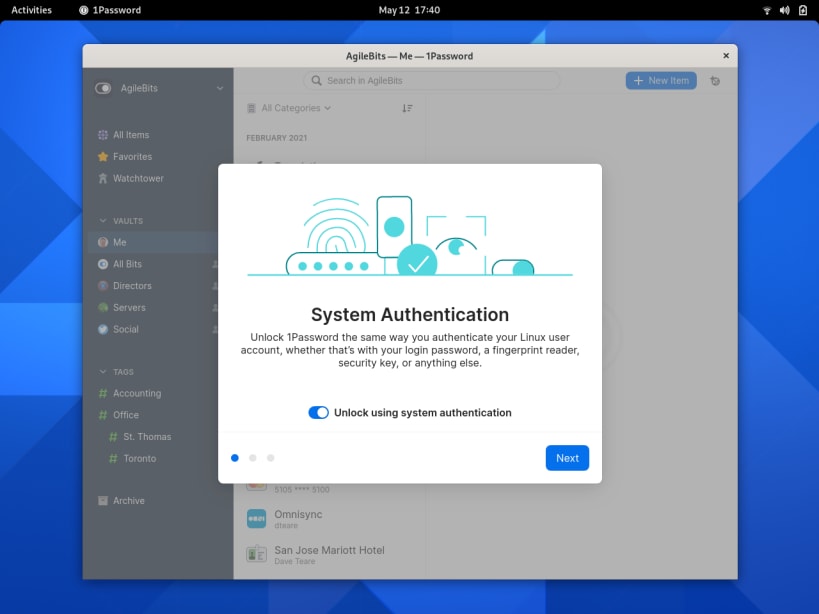This screenshot has height=614, width=819.
Task: Click the New Item button
Action: [661, 80]
